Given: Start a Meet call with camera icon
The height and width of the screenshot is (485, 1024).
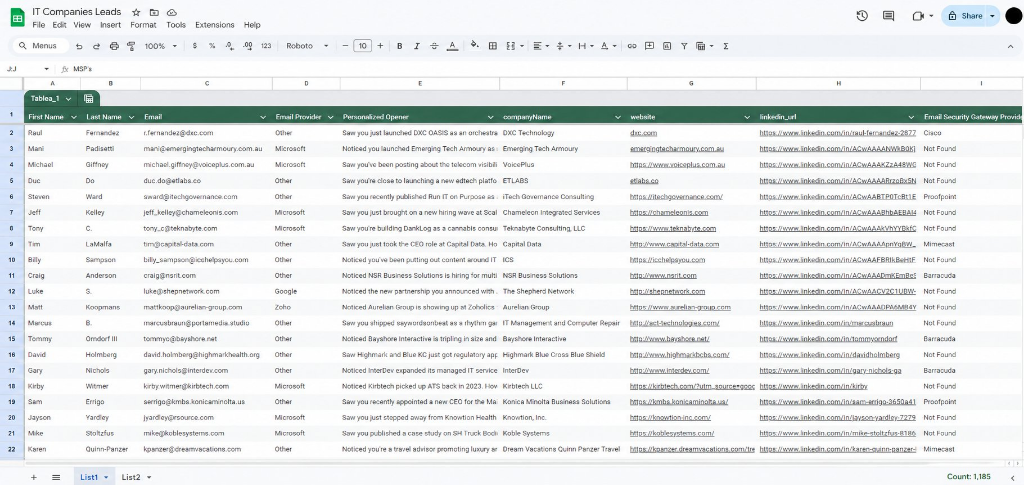Looking at the screenshot, I should click(918, 16).
